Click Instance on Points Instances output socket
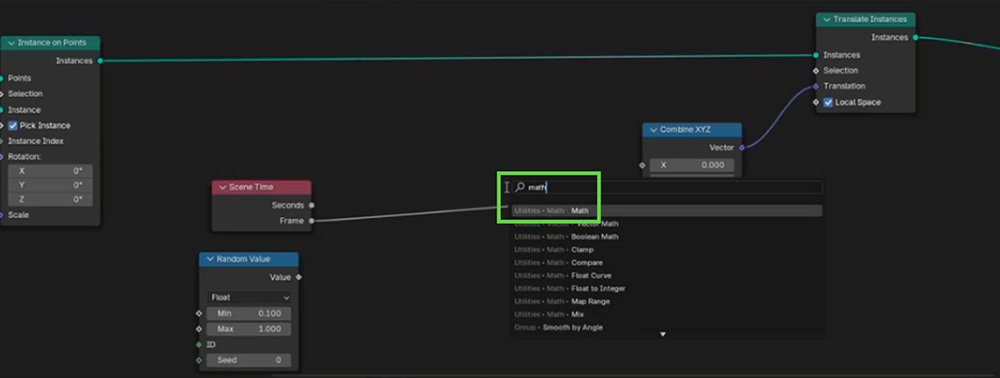Screen dimensions: 1000x378 coord(100,61)
